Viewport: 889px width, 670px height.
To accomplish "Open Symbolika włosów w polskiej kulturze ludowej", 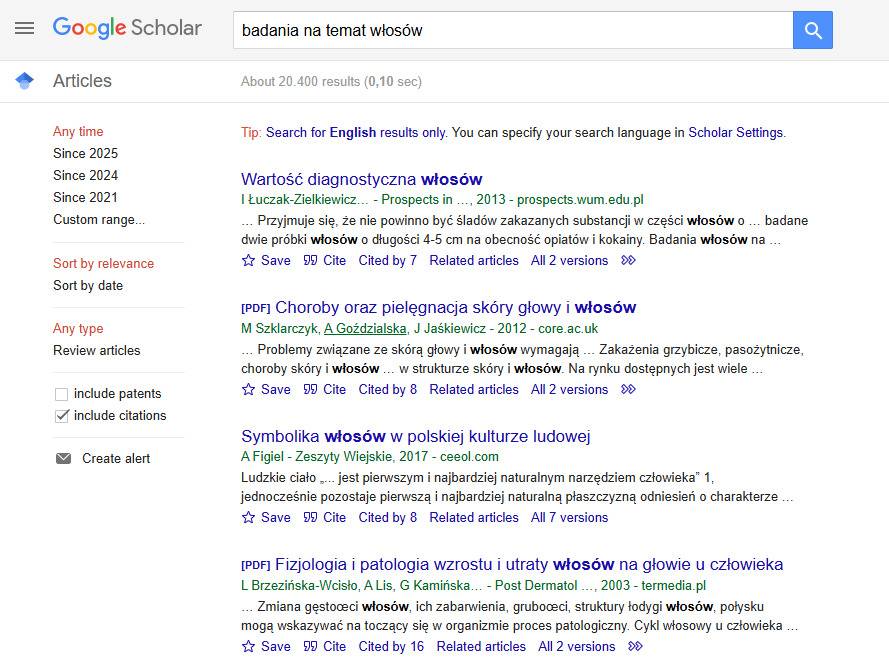I will tap(415, 436).
